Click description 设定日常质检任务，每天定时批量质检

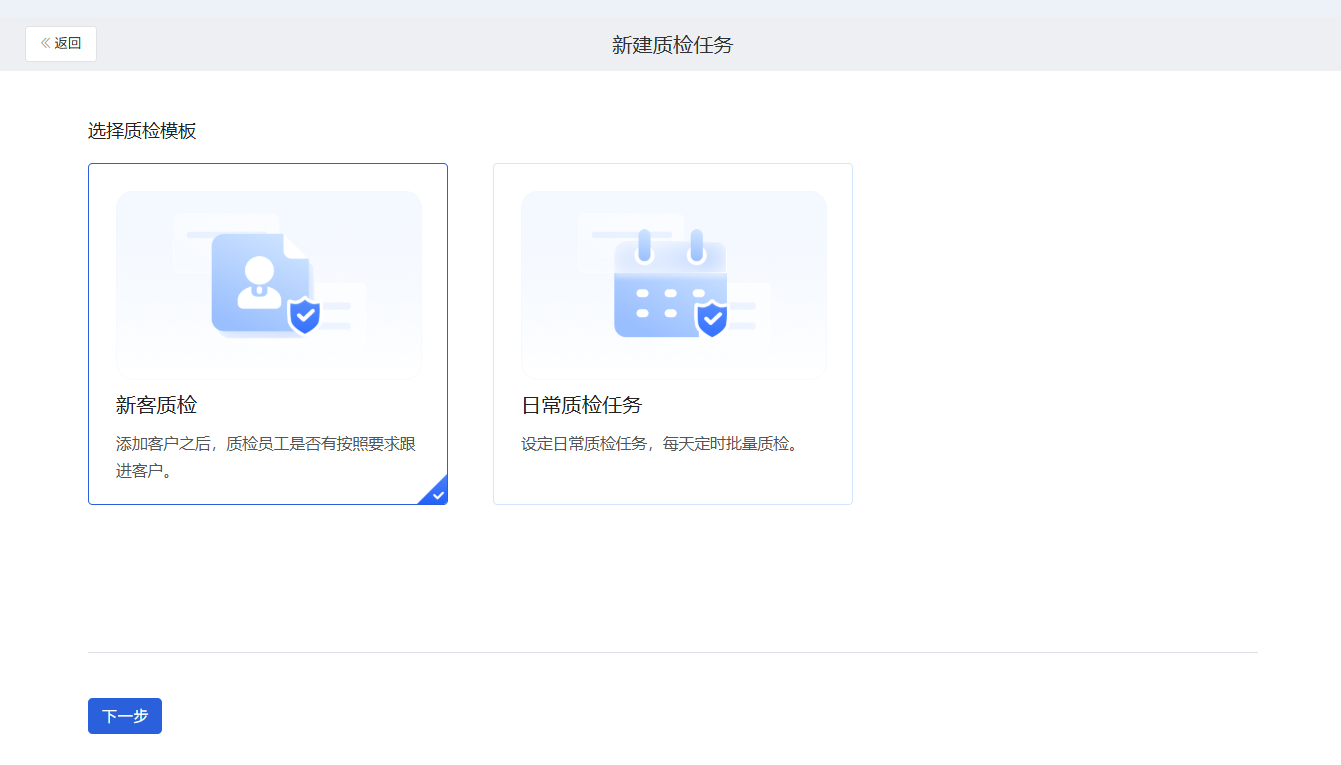661,444
